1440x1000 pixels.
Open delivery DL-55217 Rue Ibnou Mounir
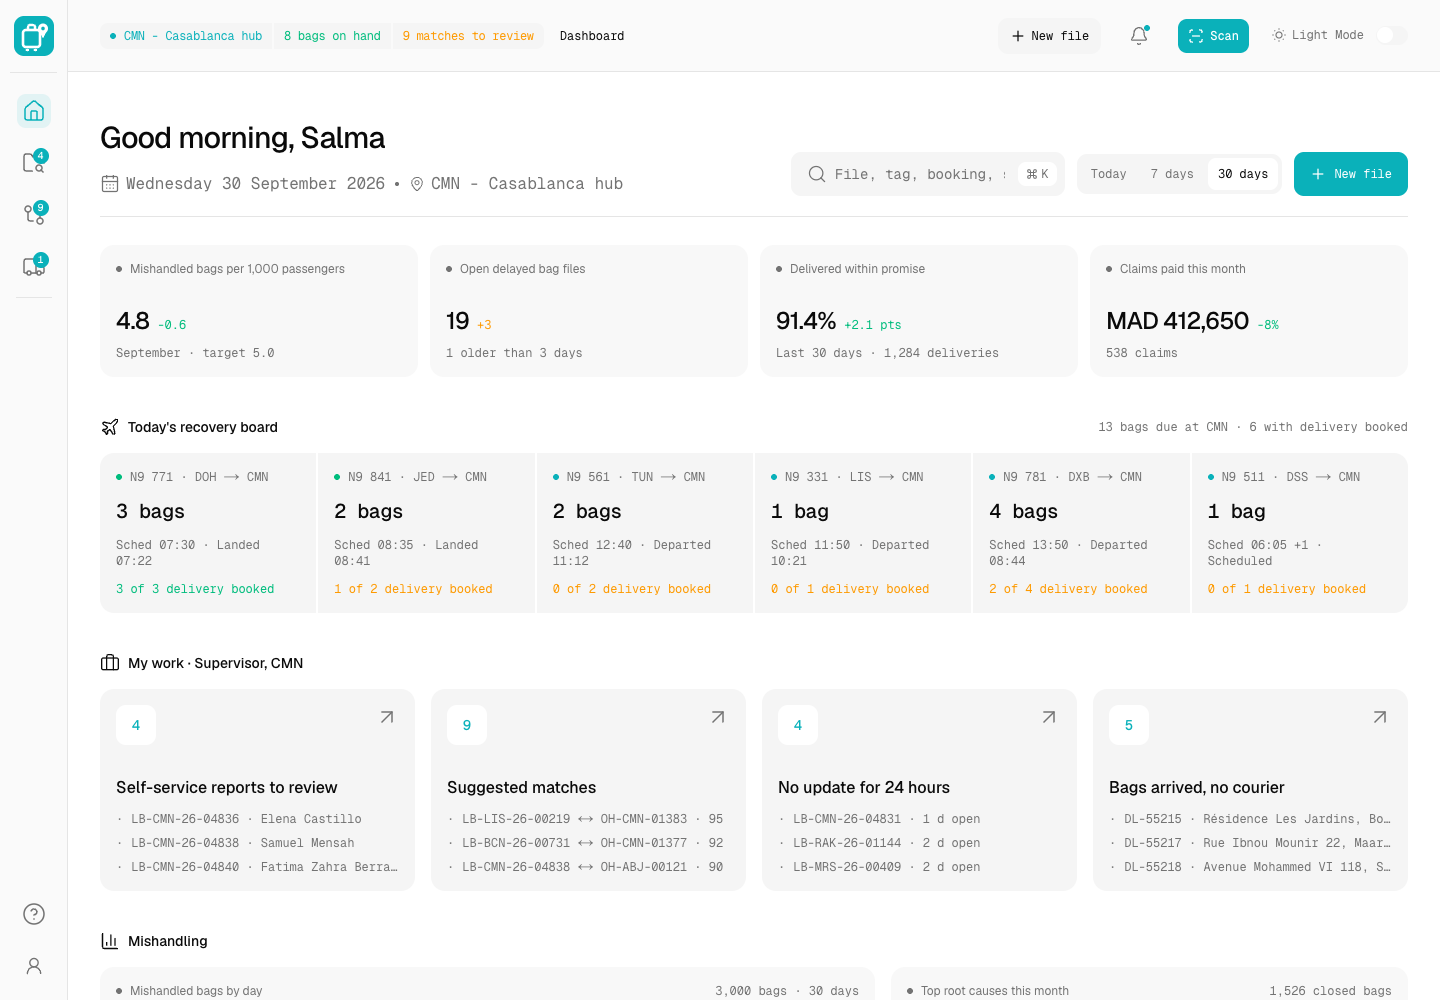pos(1251,843)
